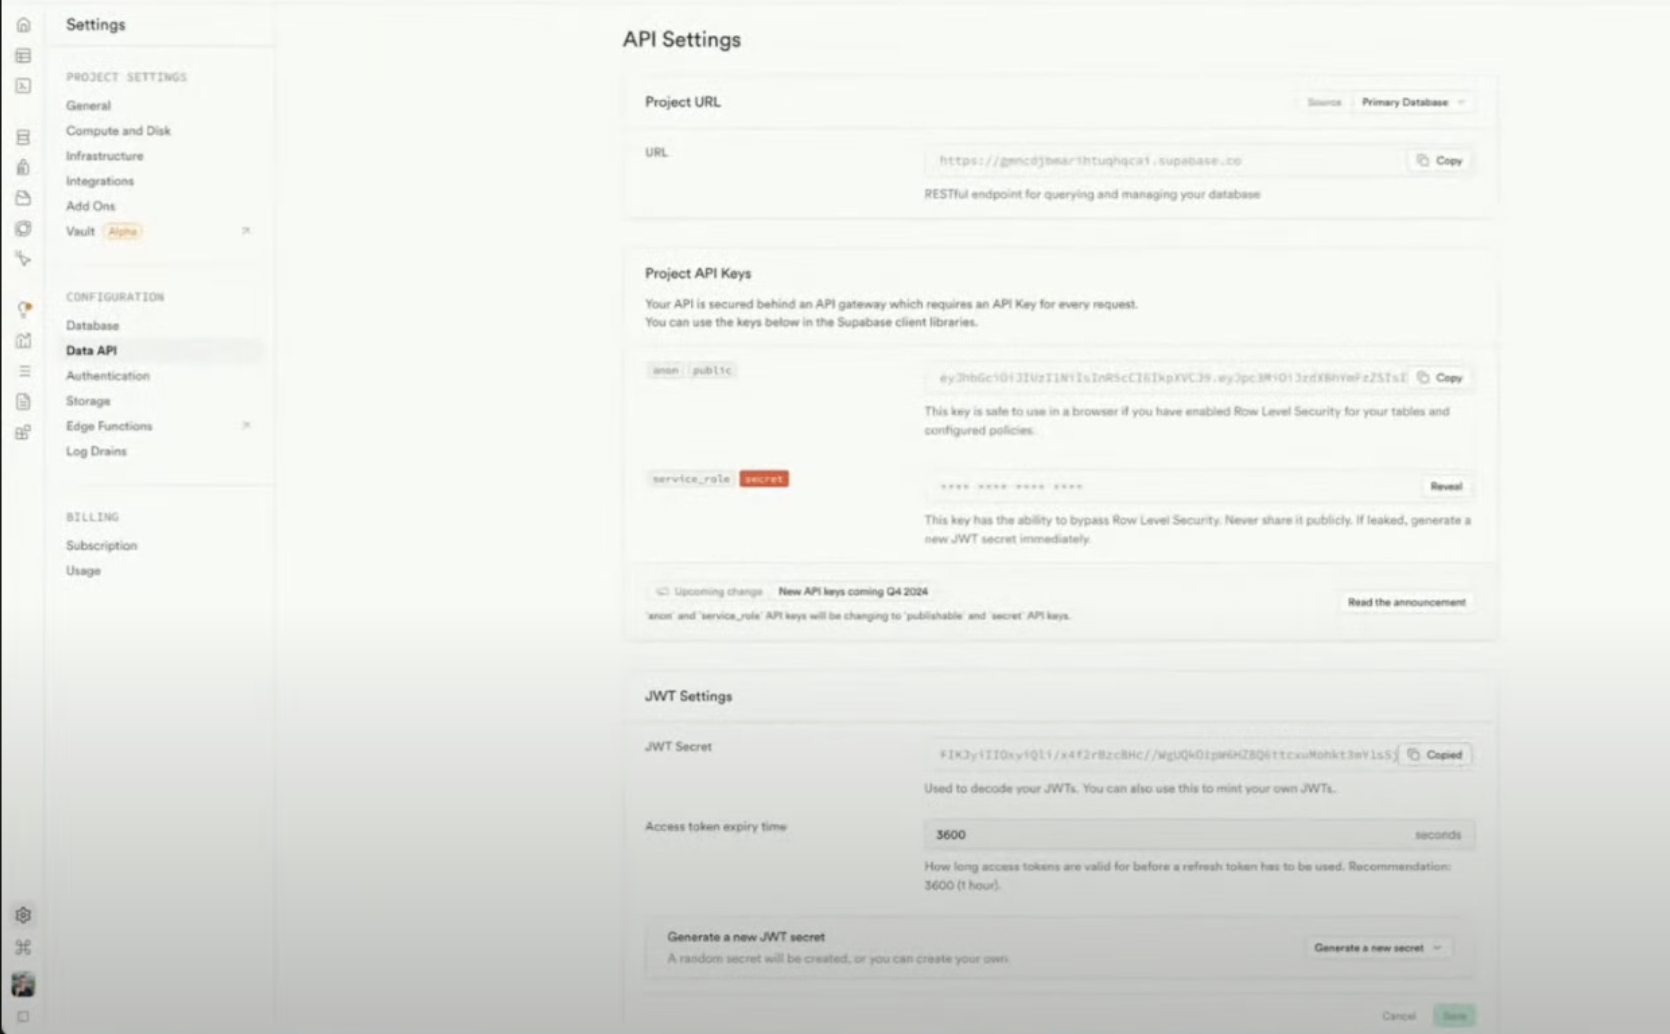The width and height of the screenshot is (1670, 1034).
Task: Open the Primary Database source dropdown
Action: pyautogui.click(x=1412, y=102)
